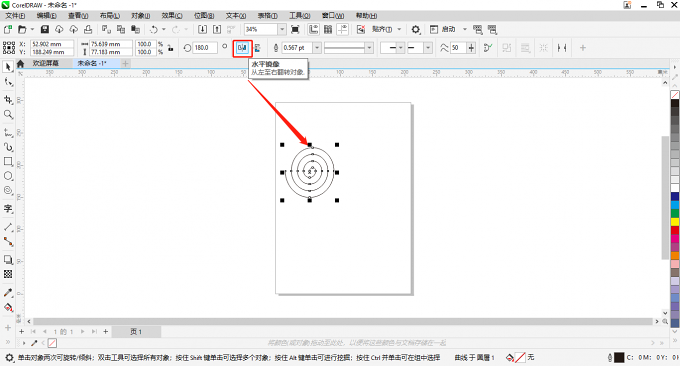Select the Rectangle tool
The image size is (680, 366).
pyautogui.click(x=8, y=161)
